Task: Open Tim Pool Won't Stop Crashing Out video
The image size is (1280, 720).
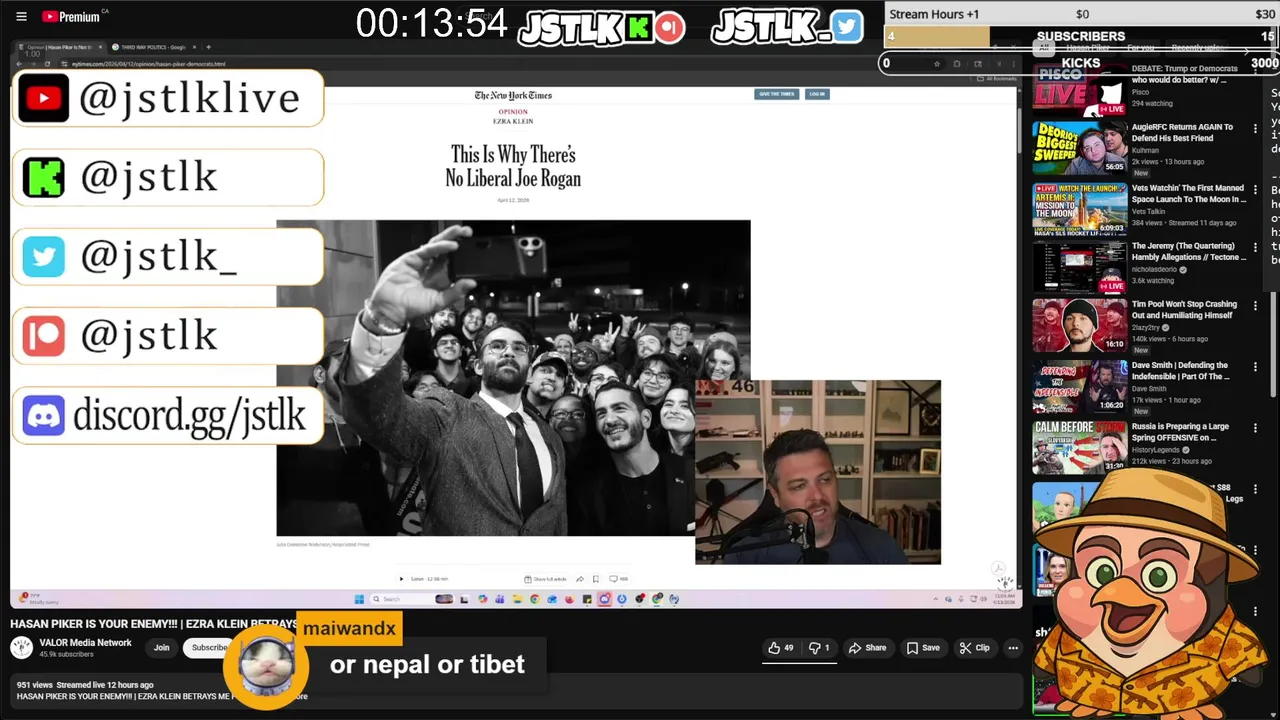Action: [x=1184, y=309]
